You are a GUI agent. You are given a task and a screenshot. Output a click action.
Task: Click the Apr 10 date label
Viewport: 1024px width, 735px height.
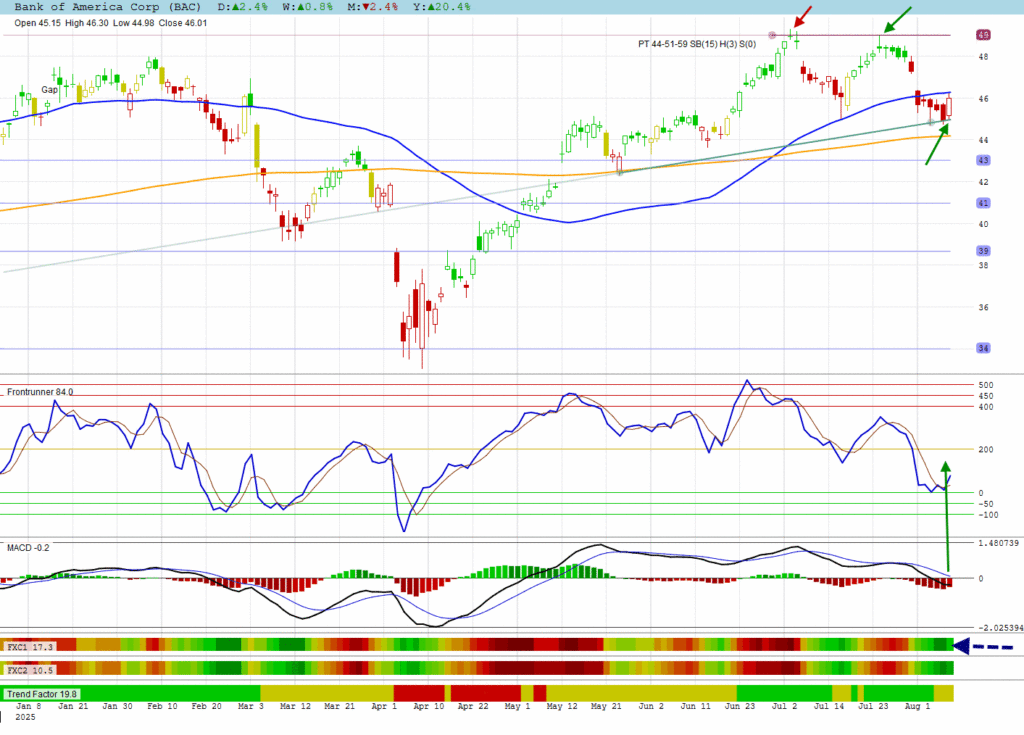point(428,706)
